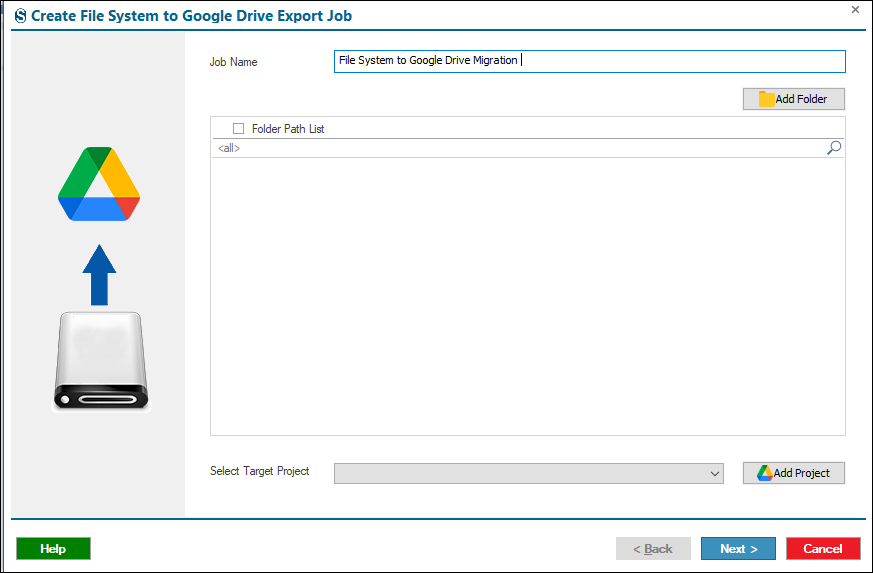Open Help with the green button

pos(53,548)
